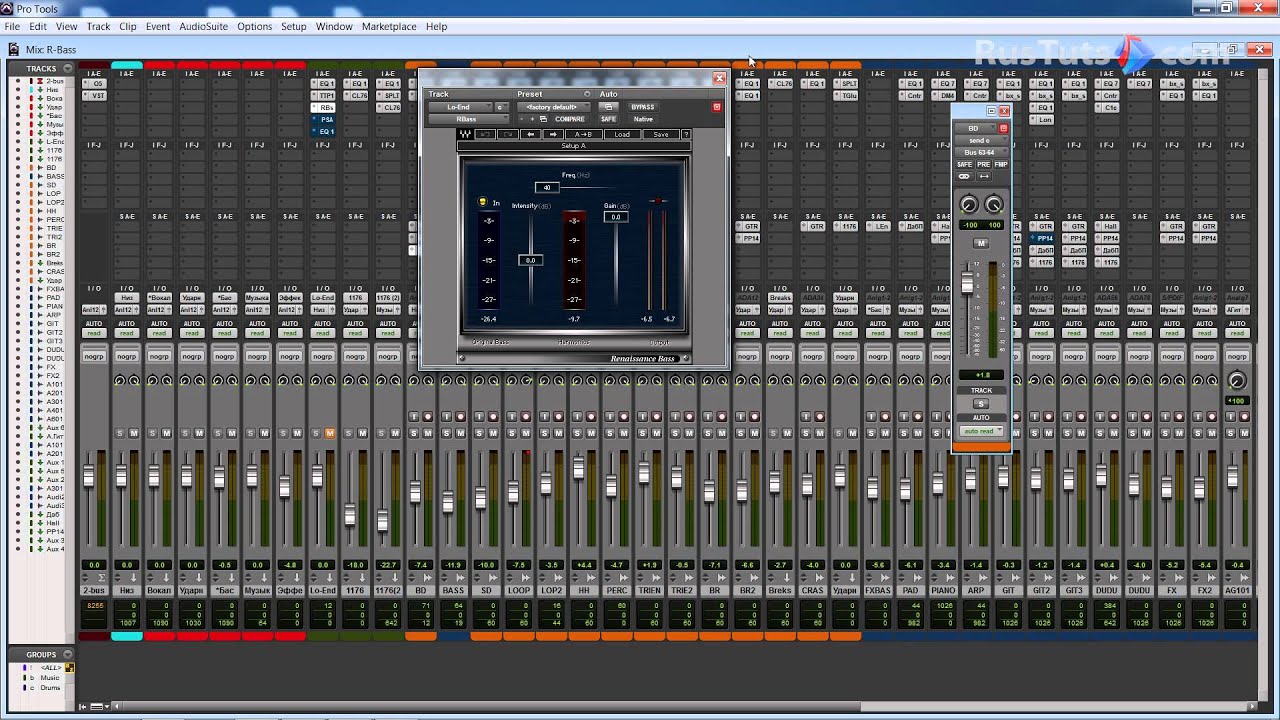Screen dimensions: 1280x720
Task: Click the Setup A bar in the RBass plugin
Action: (x=574, y=146)
